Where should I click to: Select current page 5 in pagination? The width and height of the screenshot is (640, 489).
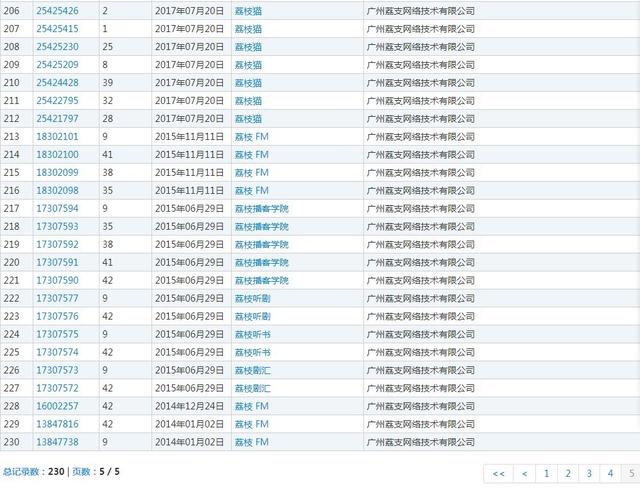[x=631, y=473]
